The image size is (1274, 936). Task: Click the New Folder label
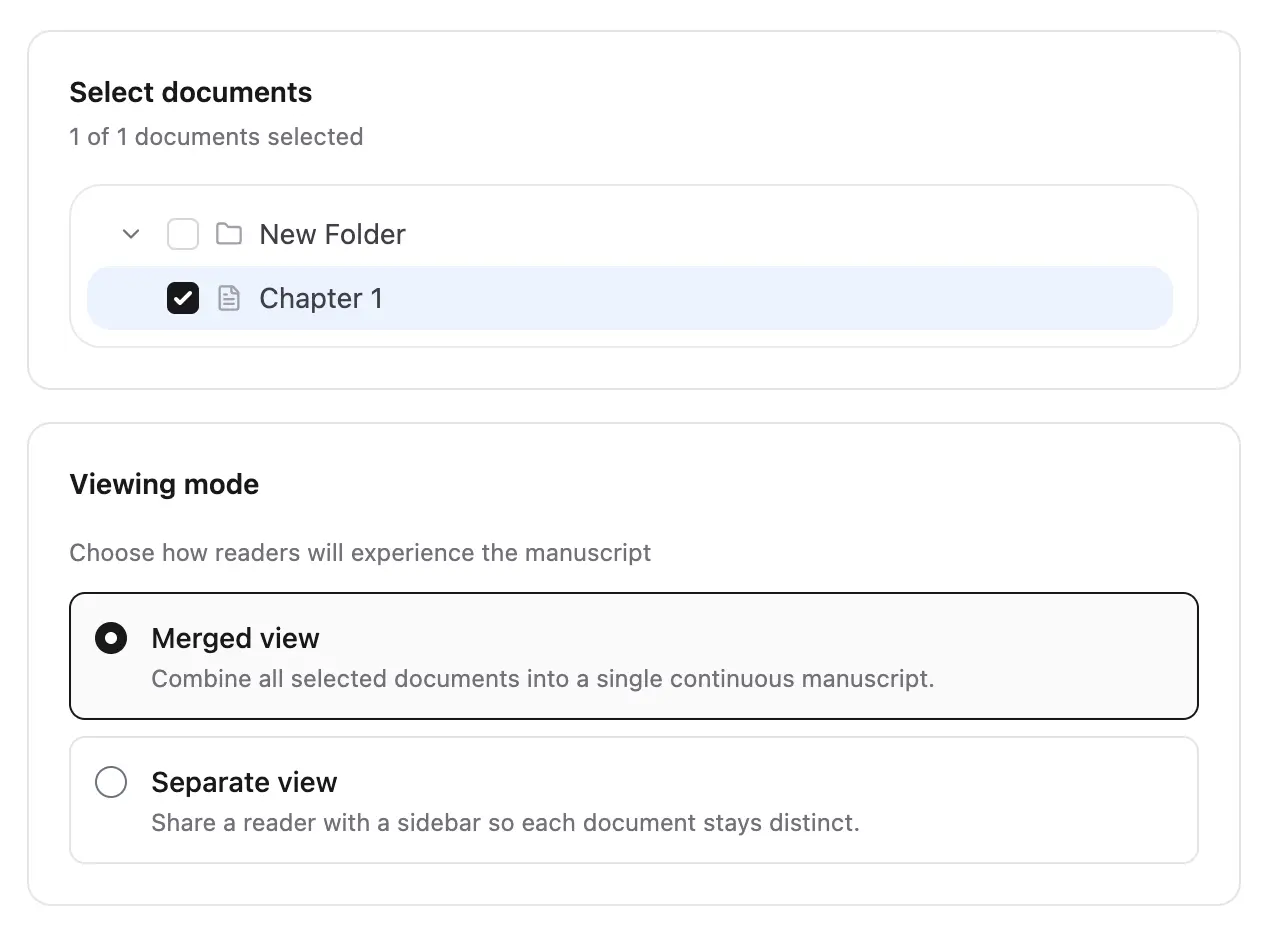(332, 233)
